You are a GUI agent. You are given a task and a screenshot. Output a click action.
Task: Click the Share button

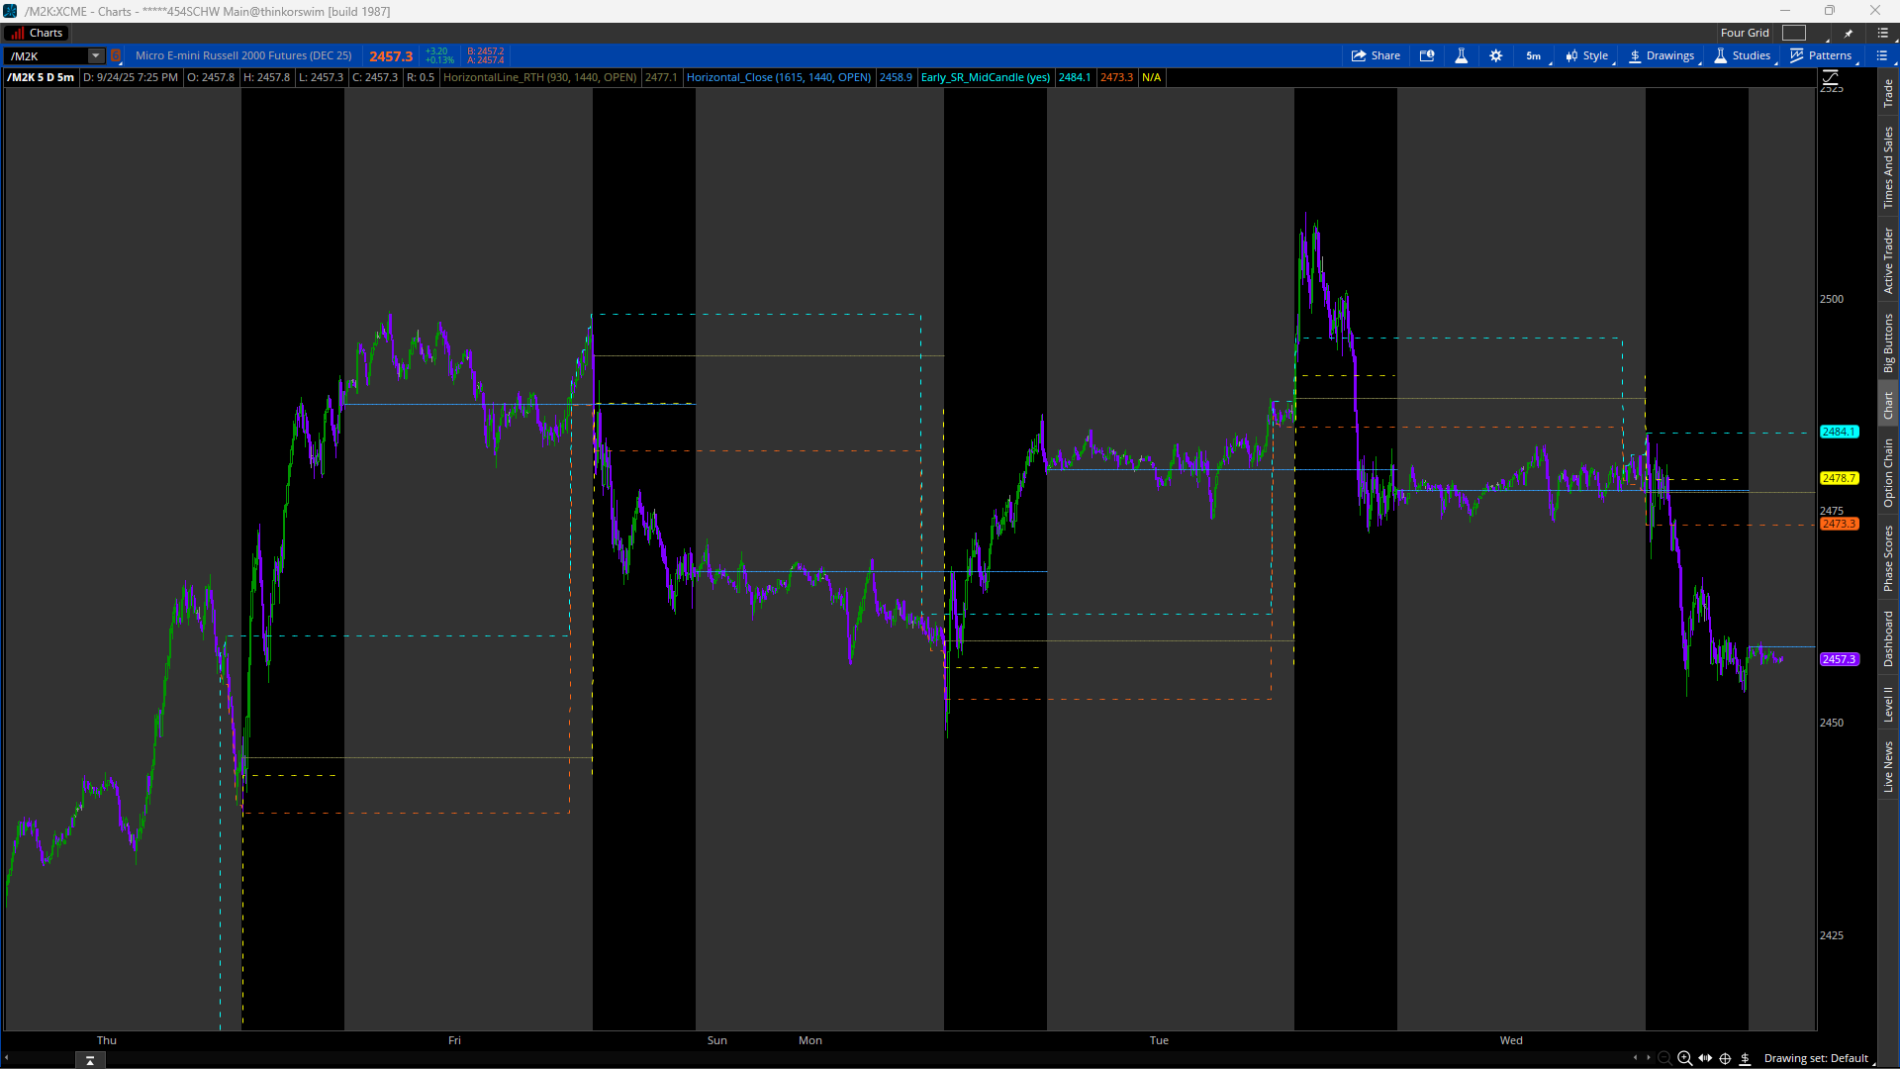(1376, 56)
